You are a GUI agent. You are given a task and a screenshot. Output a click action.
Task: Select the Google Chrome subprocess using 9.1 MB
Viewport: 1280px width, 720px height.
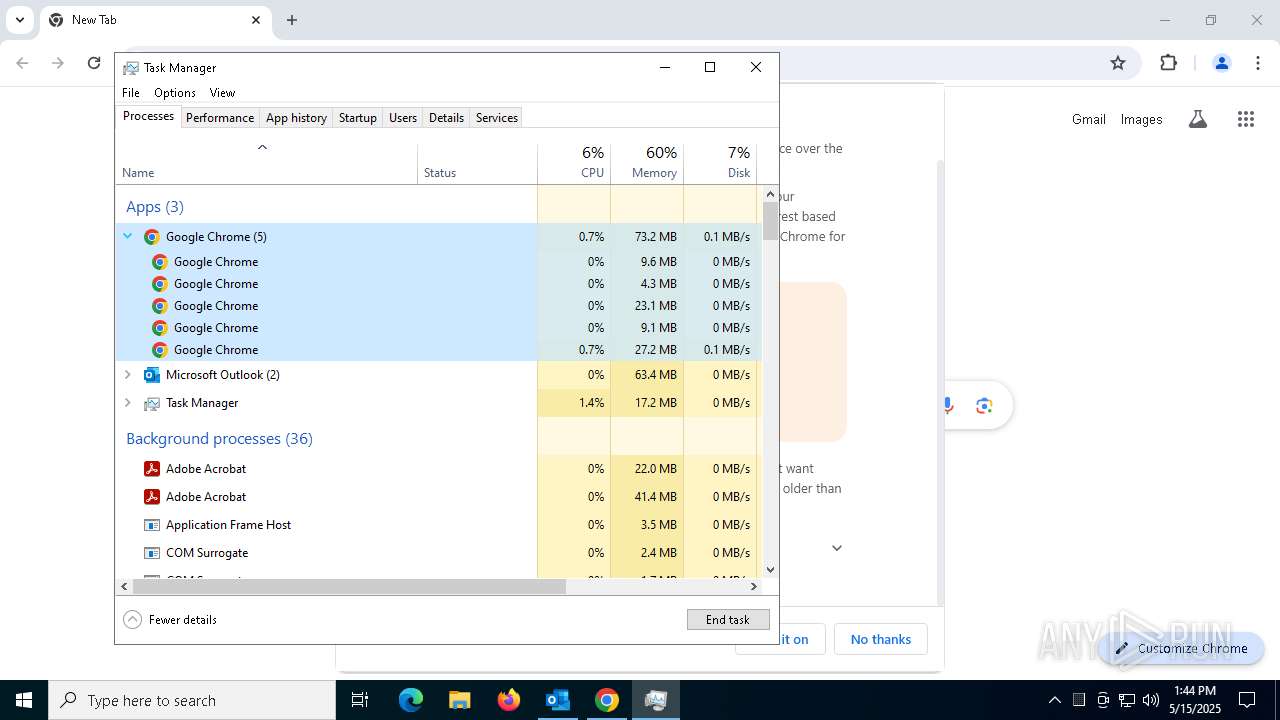pyautogui.click(x=438, y=328)
